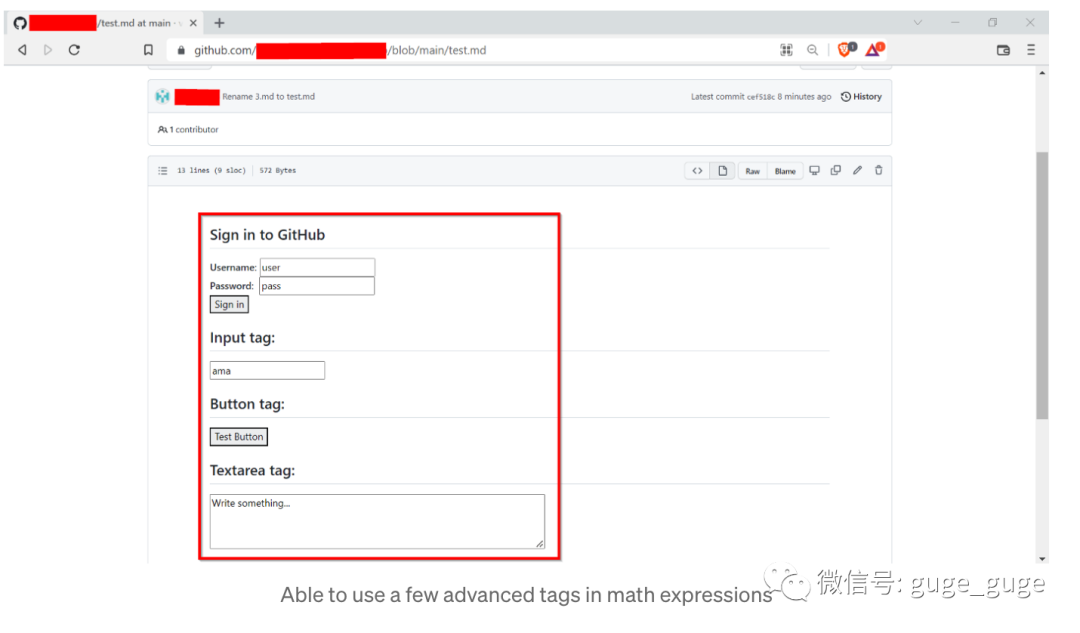Click the Password input field
1080x633 pixels.
317,286
